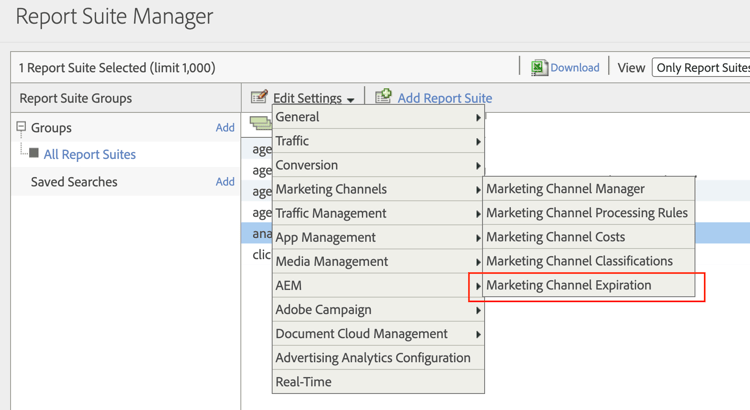Click the Download Excel icon
The image size is (750, 410).
(539, 67)
